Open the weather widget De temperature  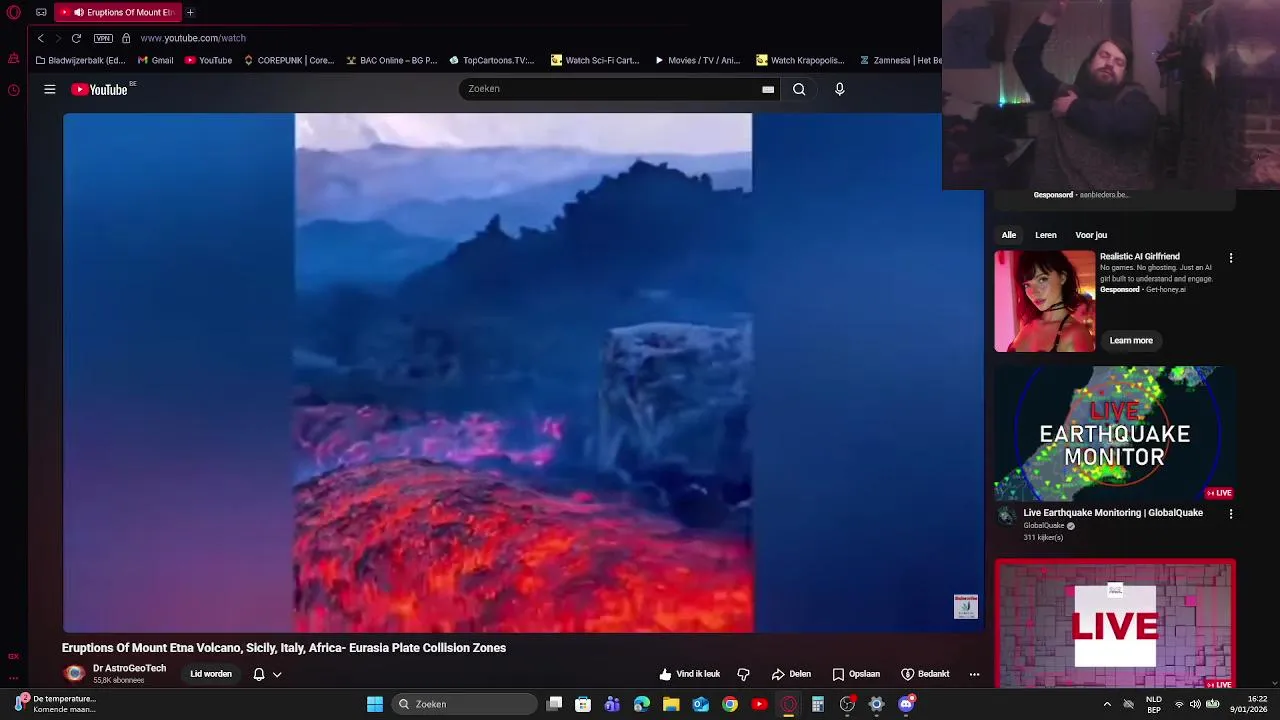(x=55, y=704)
